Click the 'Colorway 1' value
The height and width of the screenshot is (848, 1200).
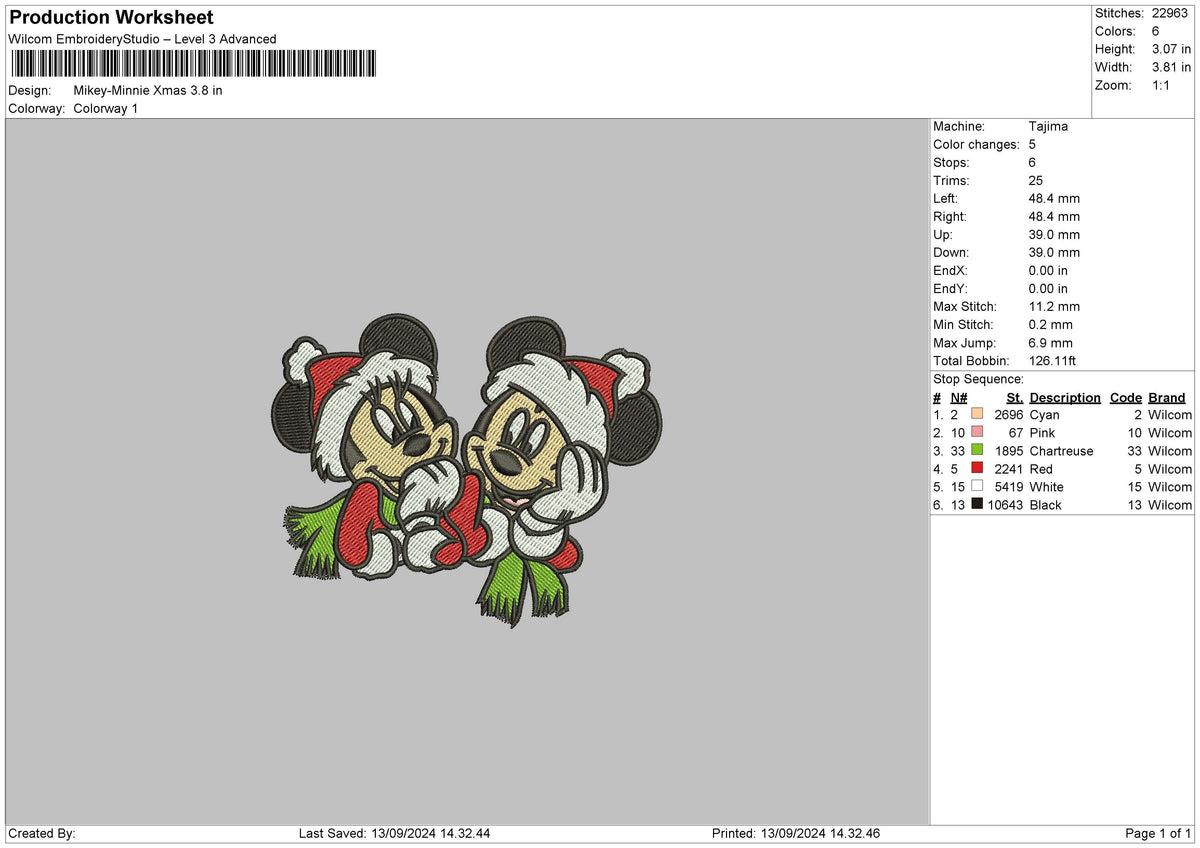pyautogui.click(x=106, y=108)
